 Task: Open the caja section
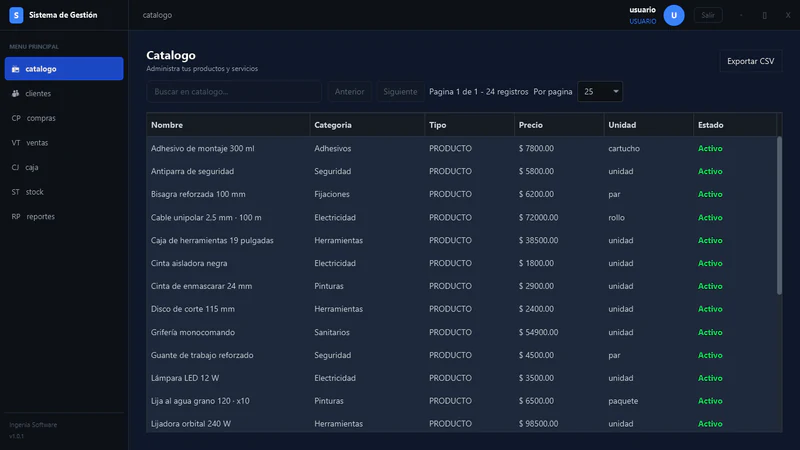[64, 167]
